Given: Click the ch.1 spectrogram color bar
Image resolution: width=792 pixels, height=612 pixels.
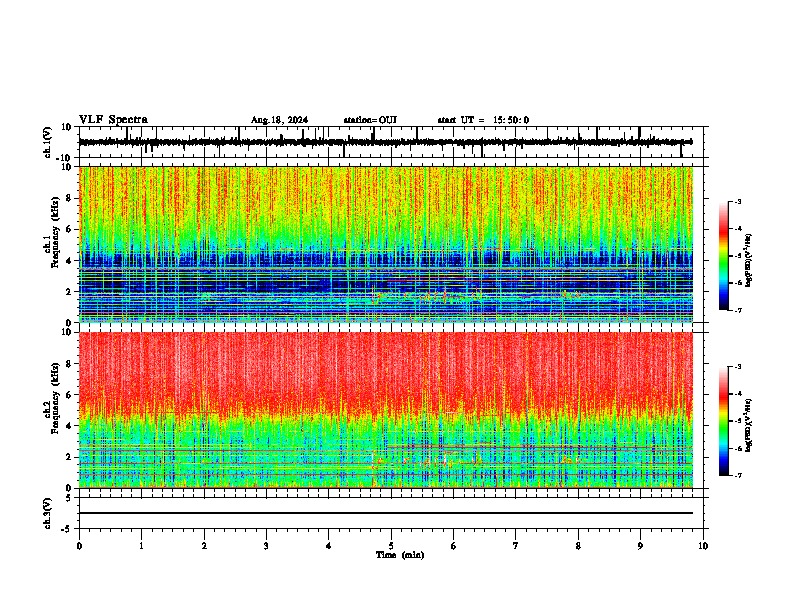Looking at the screenshot, I should click(723, 256).
